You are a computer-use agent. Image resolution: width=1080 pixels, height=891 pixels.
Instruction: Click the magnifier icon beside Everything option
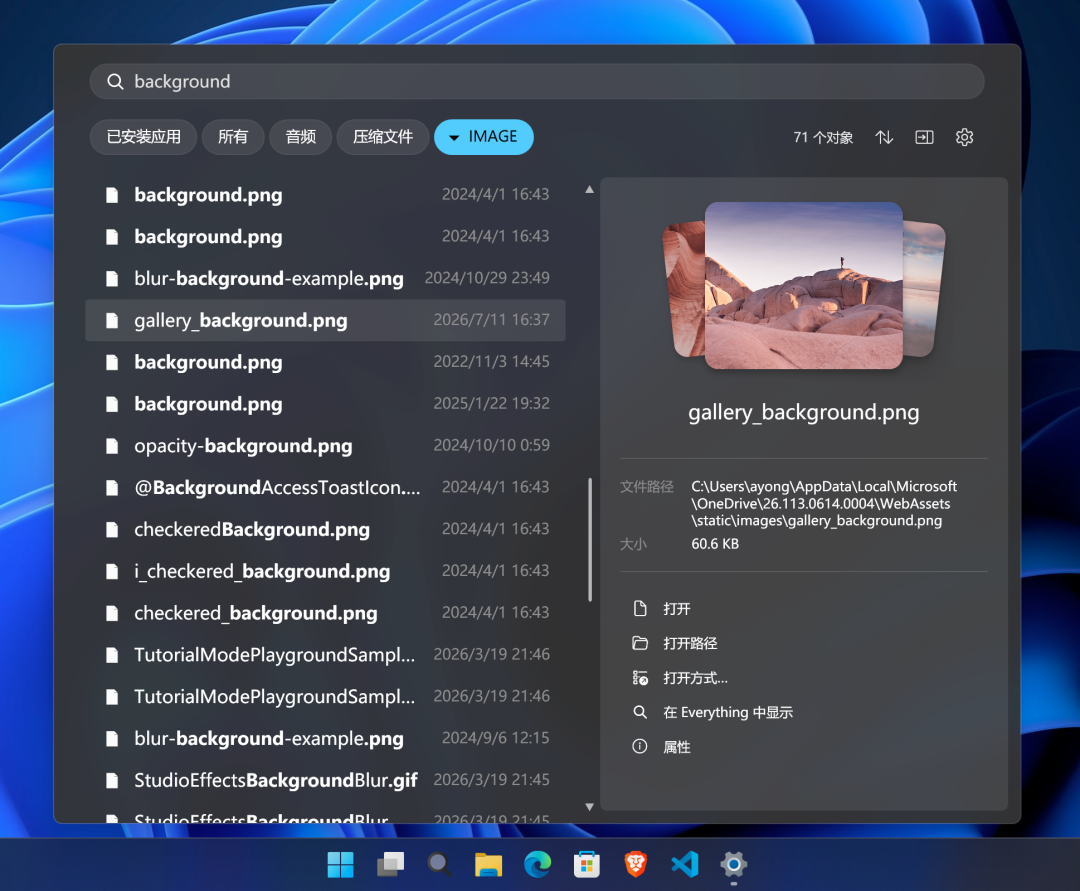point(640,712)
